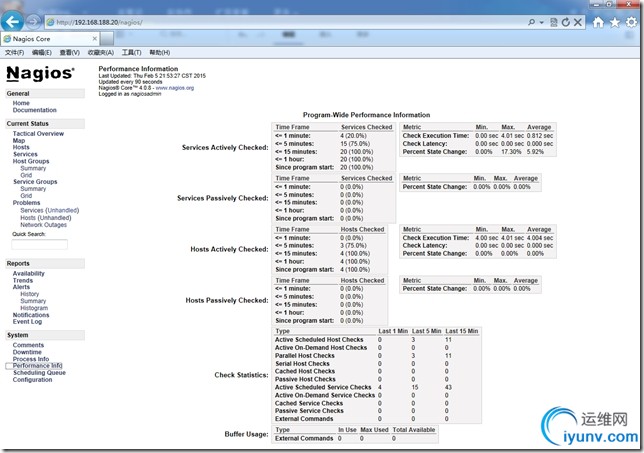Click the address bar URL field
Image resolution: width=644 pixels, height=453 pixels.
[x=283, y=22]
